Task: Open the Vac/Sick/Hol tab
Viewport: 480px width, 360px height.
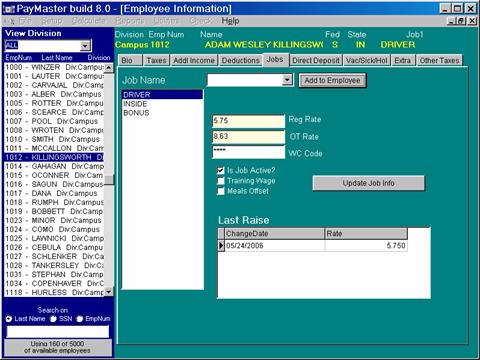Action: pos(367,60)
